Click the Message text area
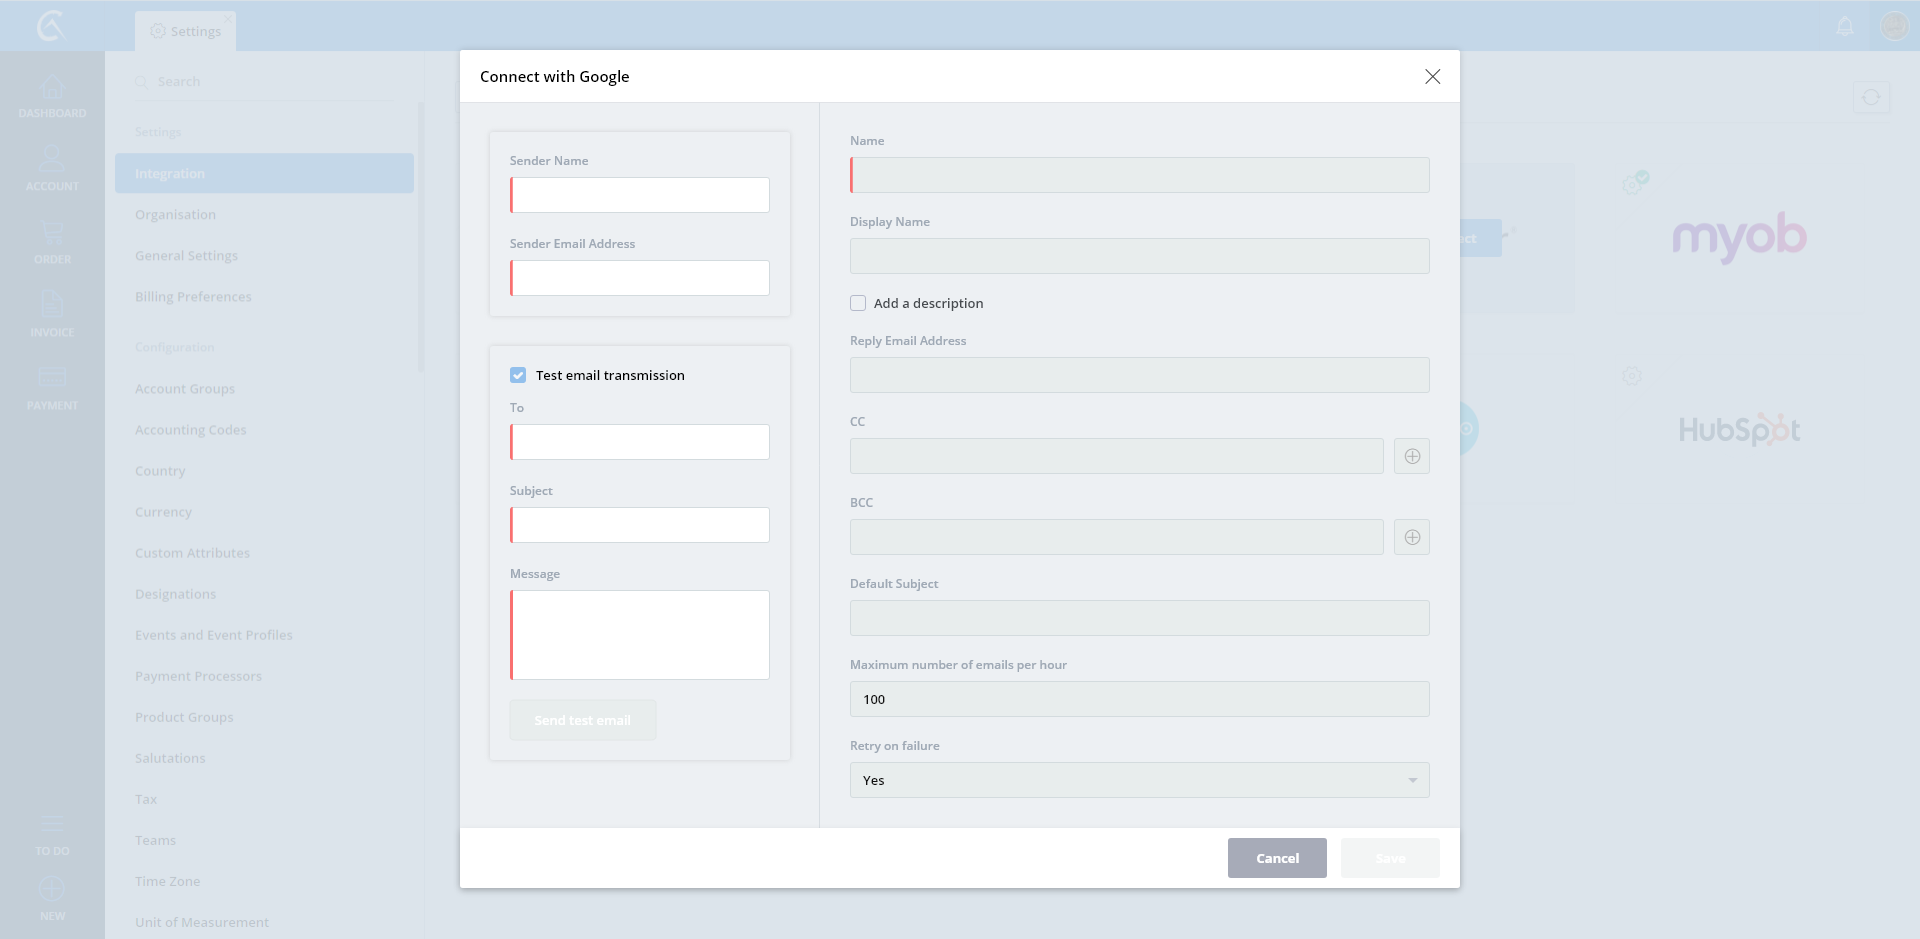Viewport: 1920px width, 939px height. coord(640,635)
